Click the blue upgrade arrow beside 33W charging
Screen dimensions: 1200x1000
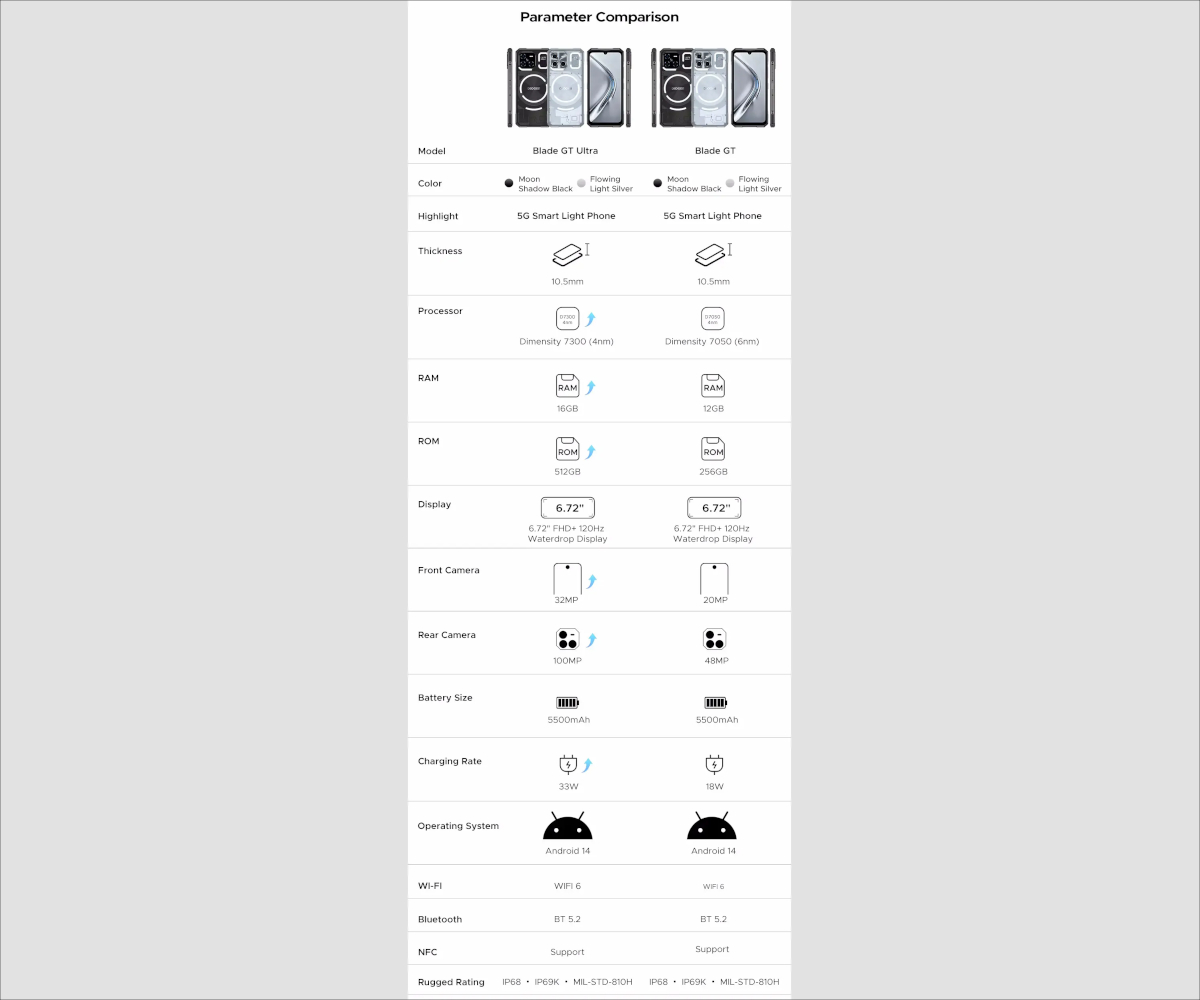(x=588, y=765)
